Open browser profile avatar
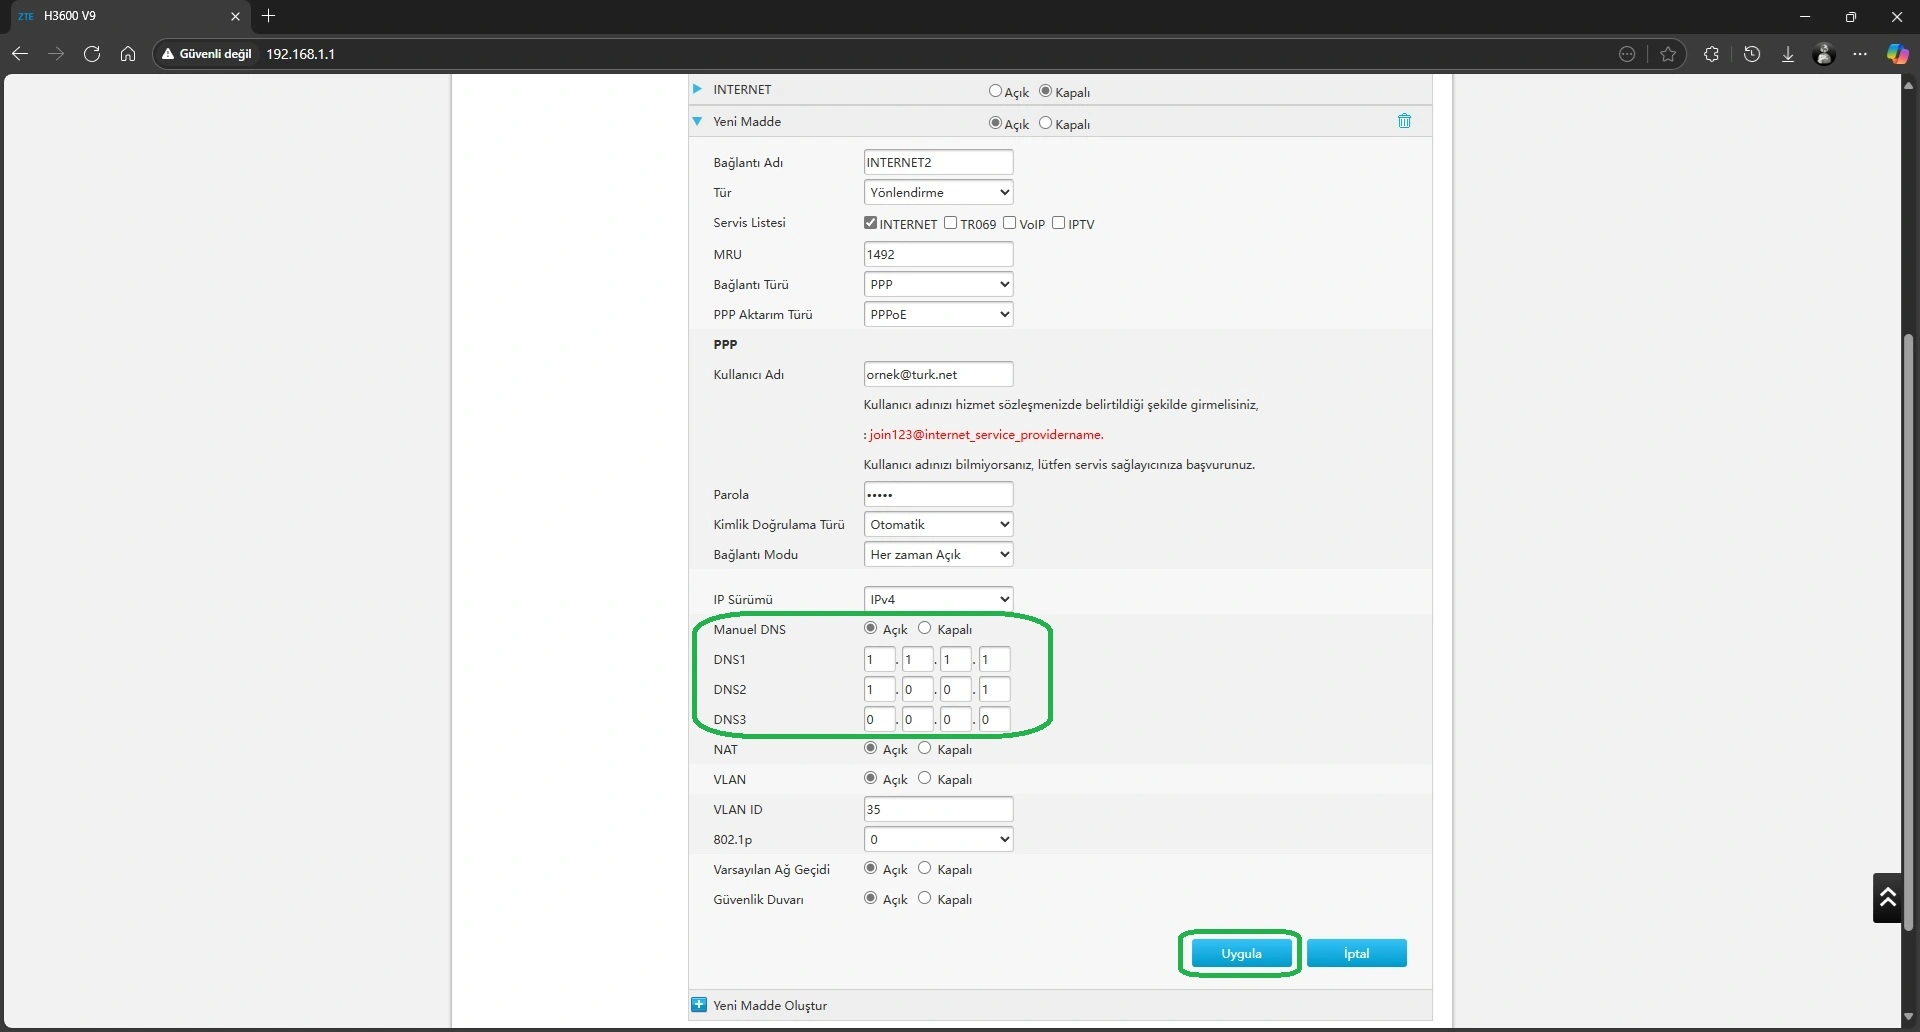The image size is (1920, 1032). coord(1824,54)
